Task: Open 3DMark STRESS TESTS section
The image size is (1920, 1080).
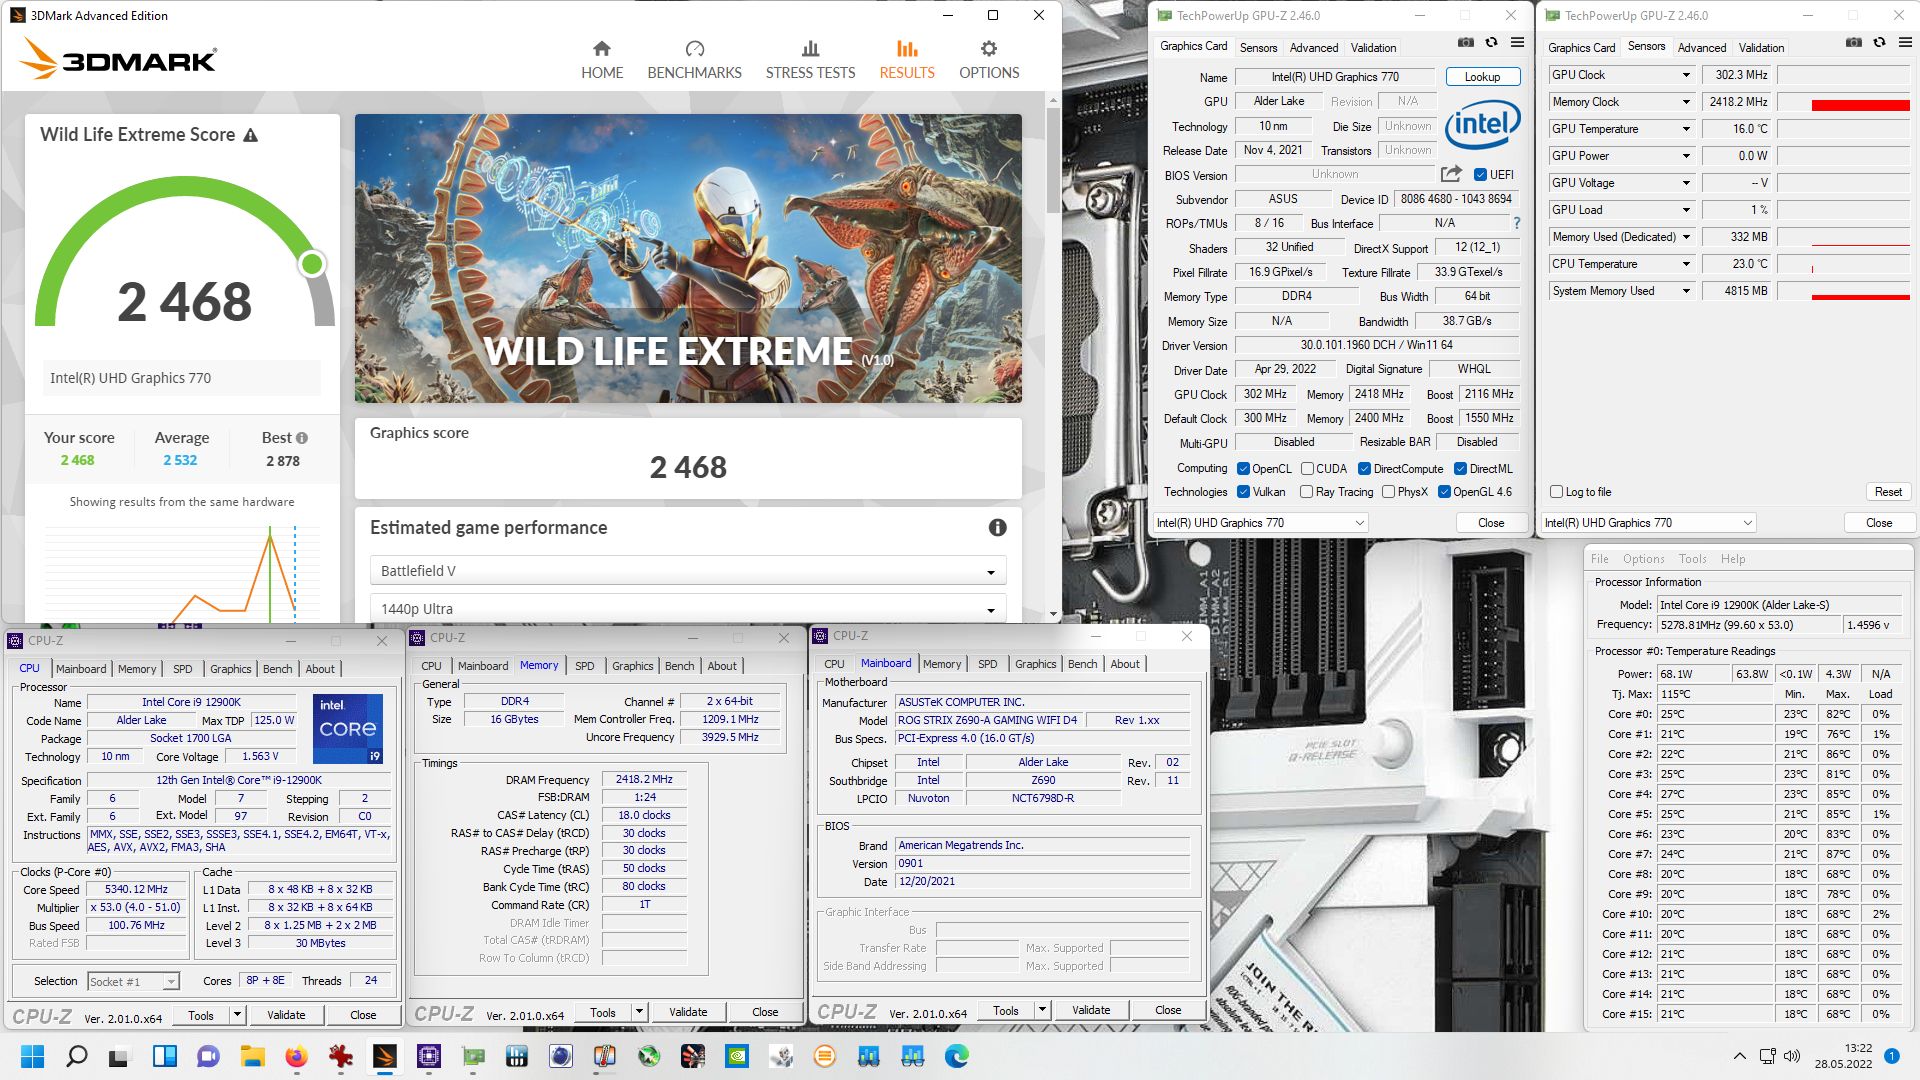Action: pyautogui.click(x=810, y=60)
